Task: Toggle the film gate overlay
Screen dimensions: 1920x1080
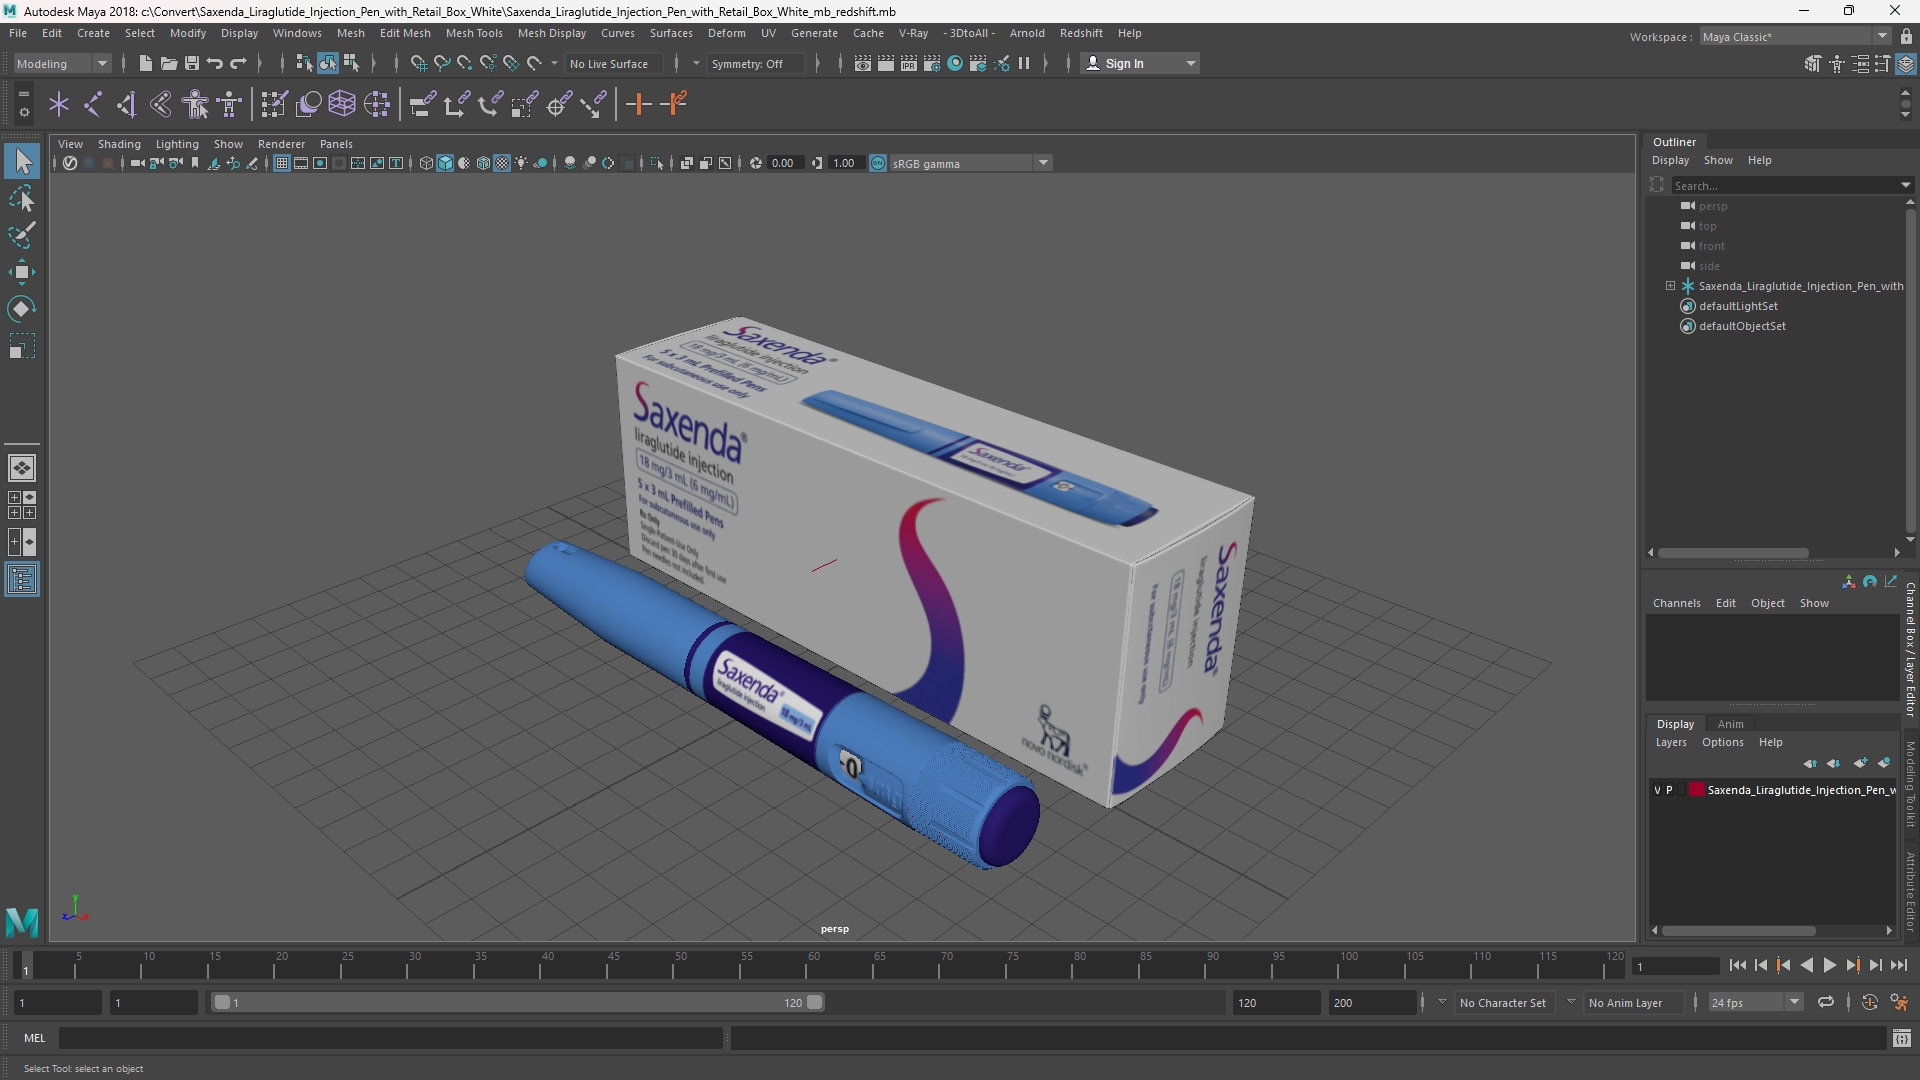Action: coord(301,163)
